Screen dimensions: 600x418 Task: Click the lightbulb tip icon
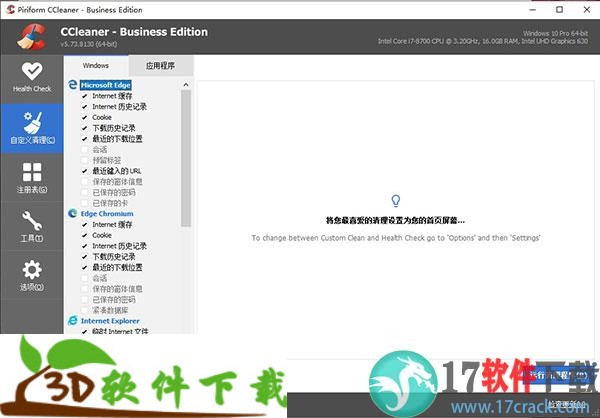396,200
